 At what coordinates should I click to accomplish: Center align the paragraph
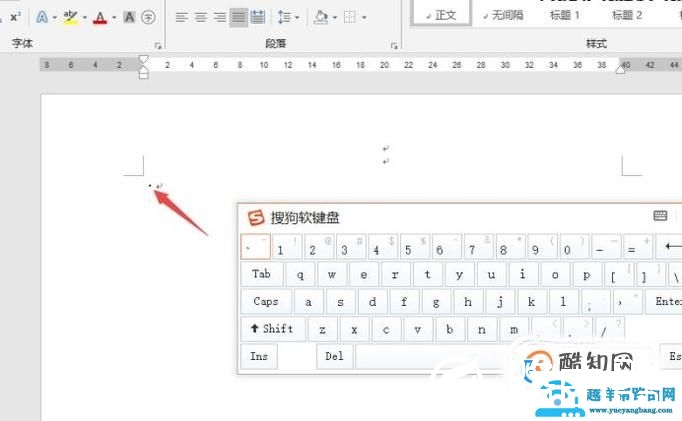pyautogui.click(x=201, y=17)
